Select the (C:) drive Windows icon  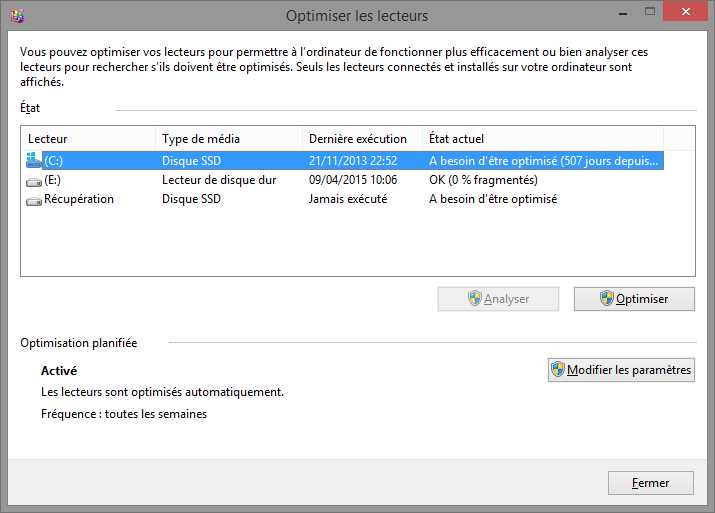[x=34, y=161]
